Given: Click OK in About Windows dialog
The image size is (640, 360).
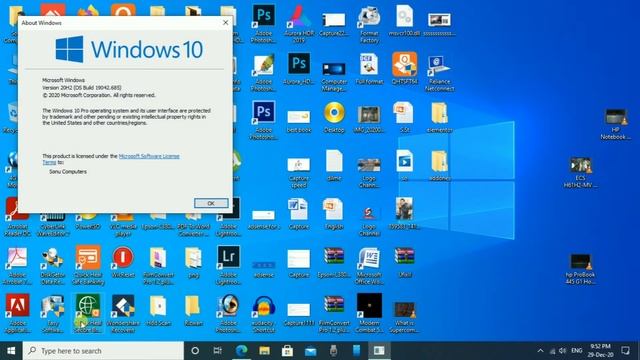Looking at the screenshot, I should point(211,203).
